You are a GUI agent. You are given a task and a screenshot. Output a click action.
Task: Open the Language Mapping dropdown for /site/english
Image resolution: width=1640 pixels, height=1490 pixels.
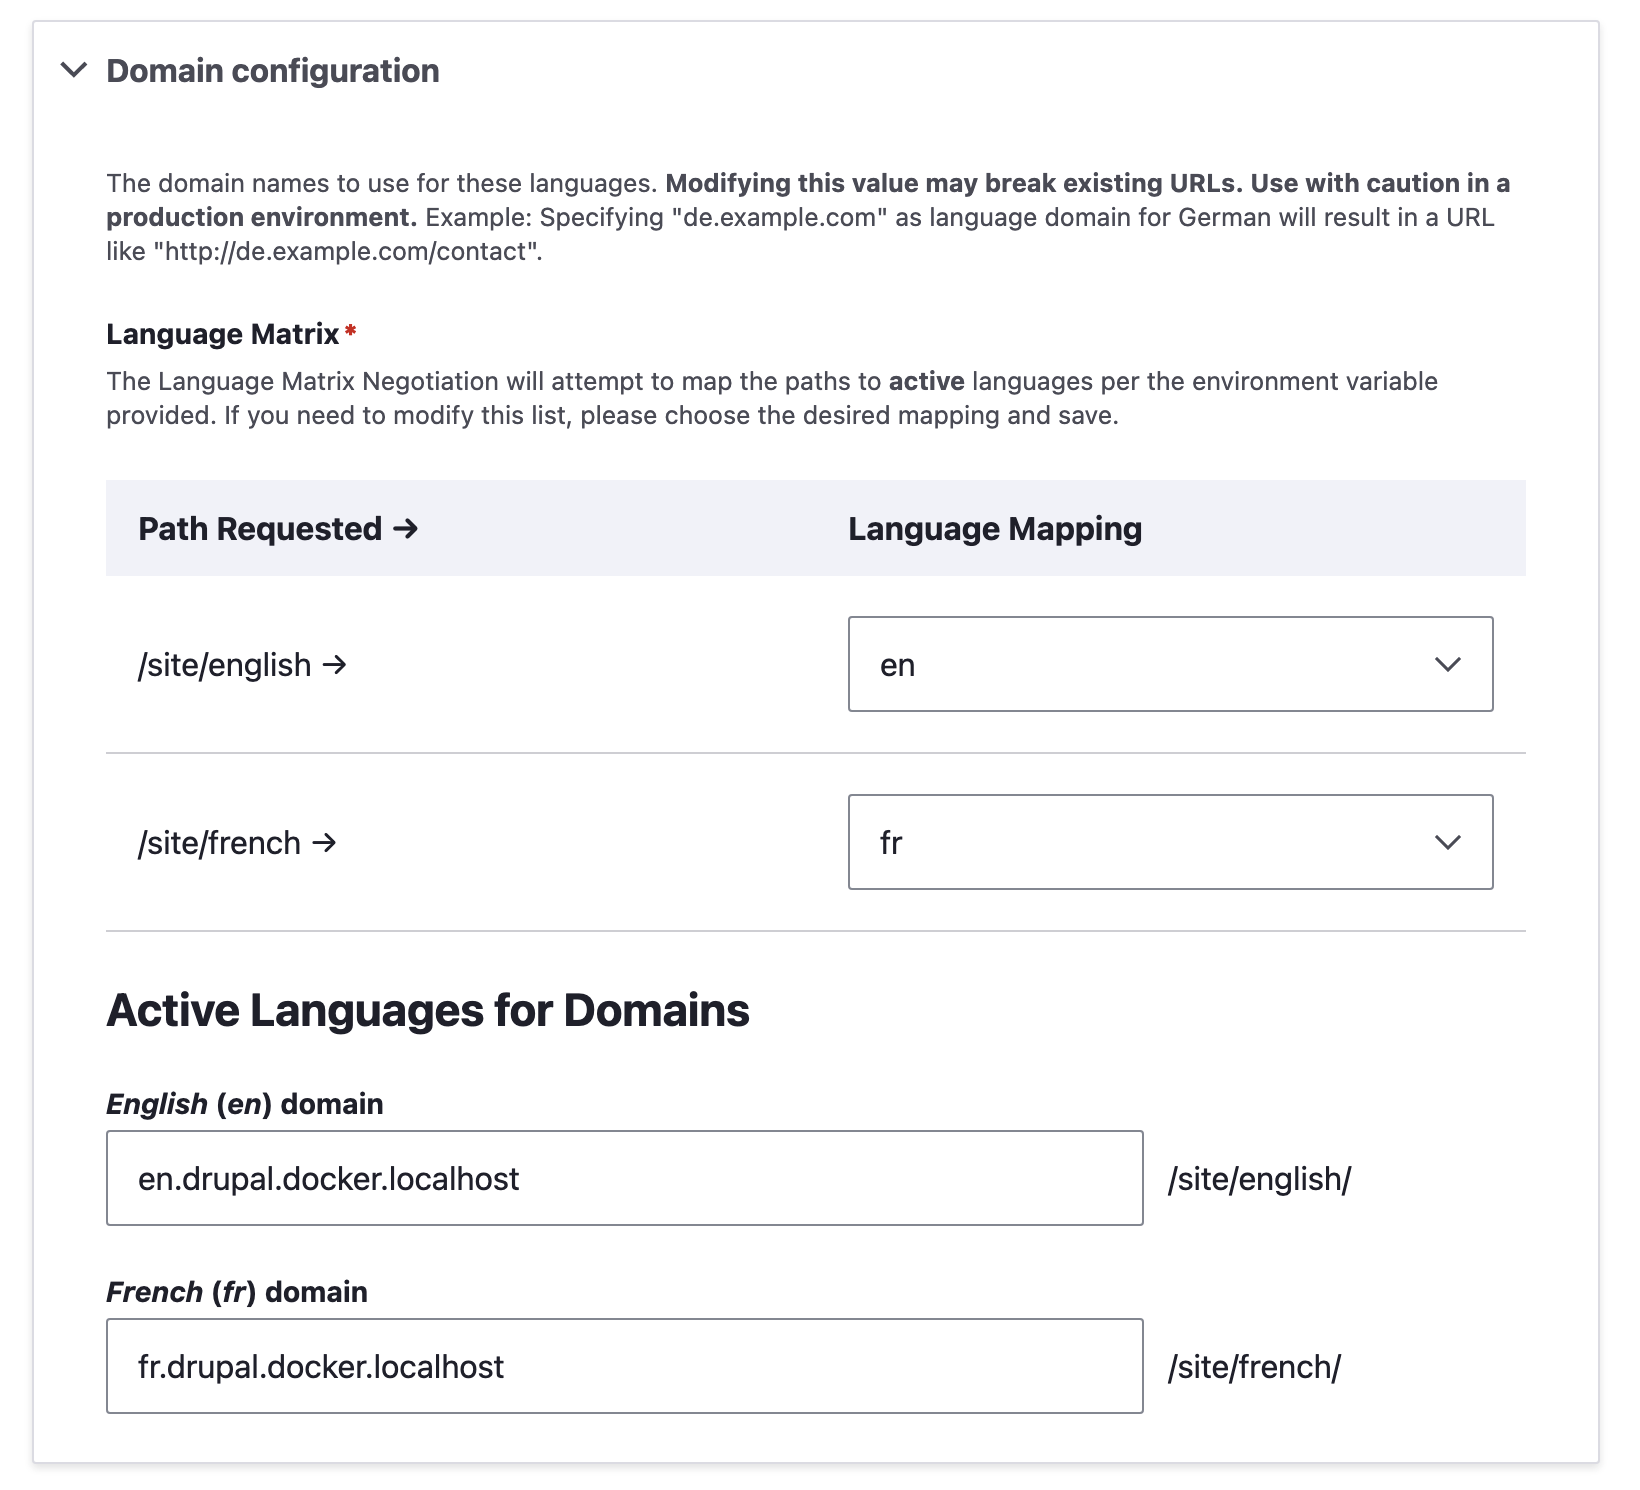coord(1170,664)
